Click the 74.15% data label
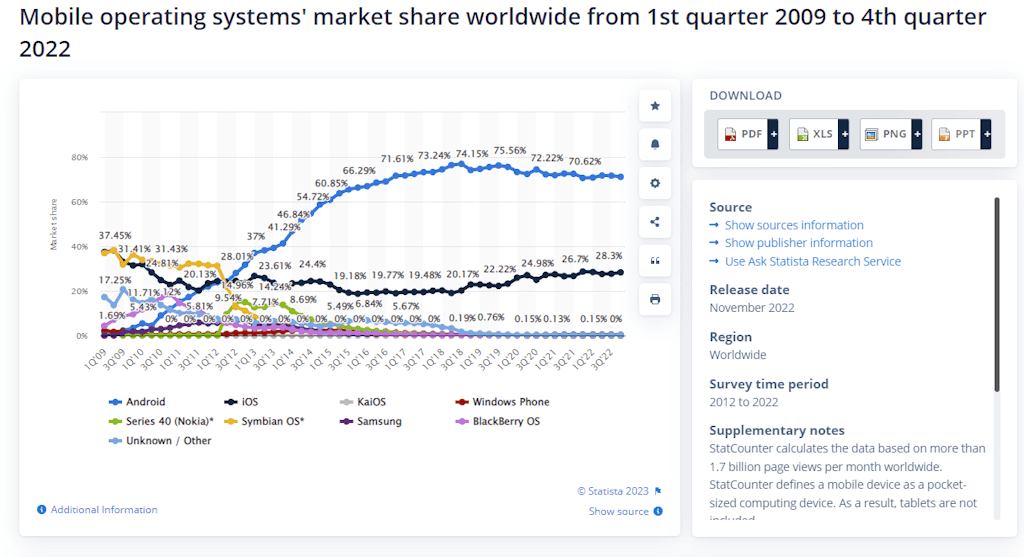Viewport: 1024px width, 557px height. [472, 153]
